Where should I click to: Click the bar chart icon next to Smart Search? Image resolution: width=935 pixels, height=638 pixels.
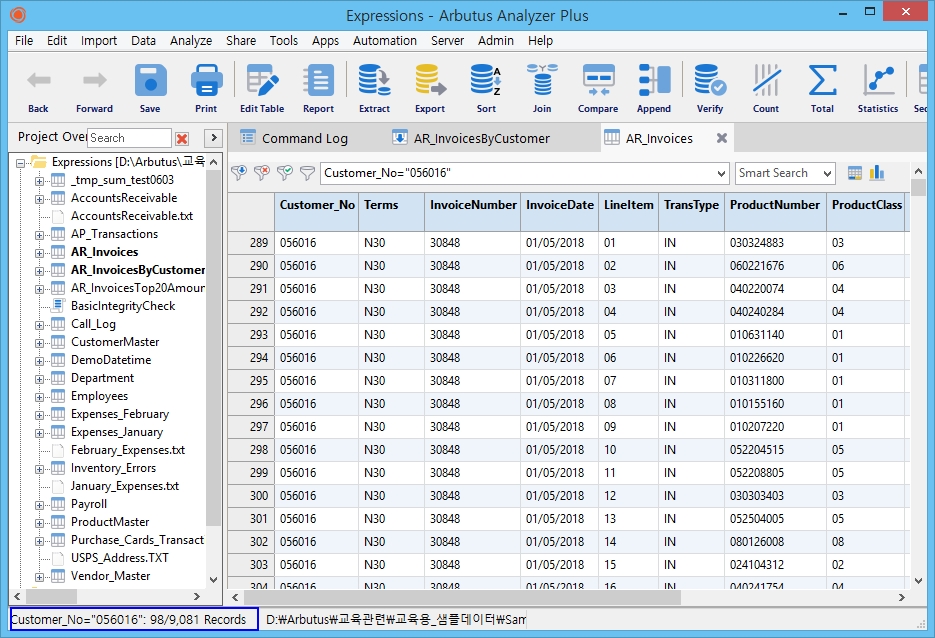click(x=877, y=173)
